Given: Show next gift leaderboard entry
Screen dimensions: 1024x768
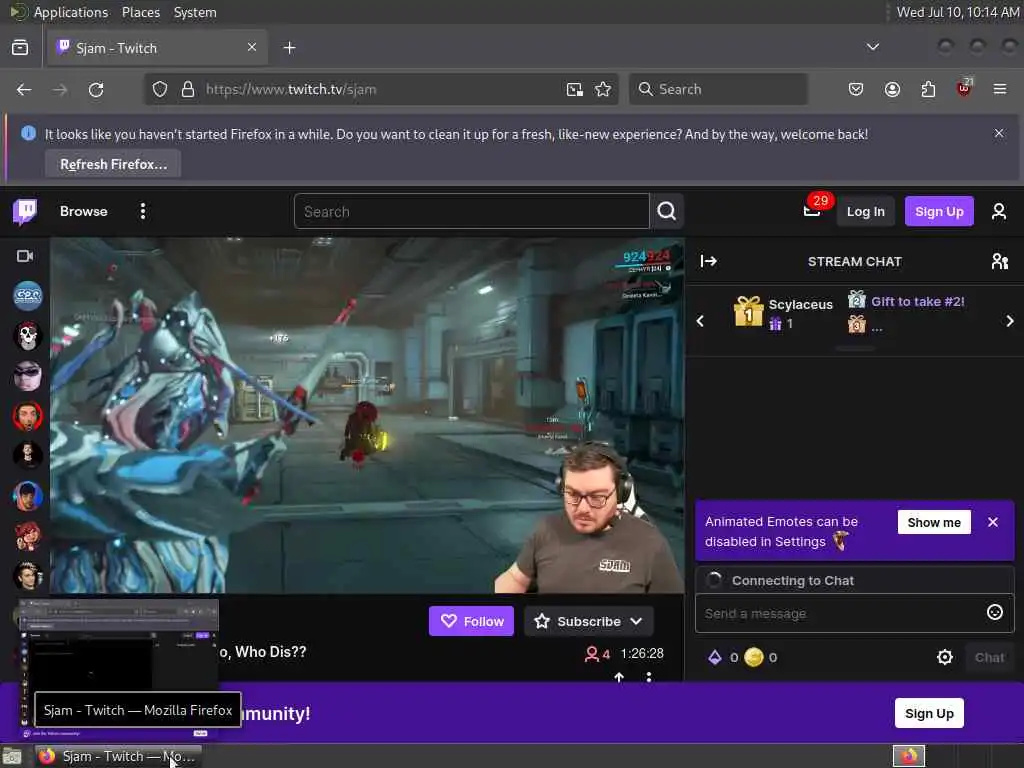Looking at the screenshot, I should pyautogui.click(x=1010, y=321).
